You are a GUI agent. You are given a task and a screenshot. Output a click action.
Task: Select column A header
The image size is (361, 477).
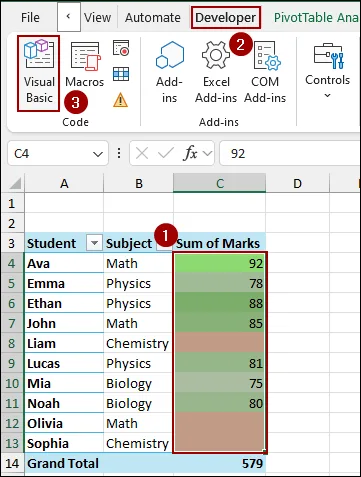pyautogui.click(x=64, y=183)
